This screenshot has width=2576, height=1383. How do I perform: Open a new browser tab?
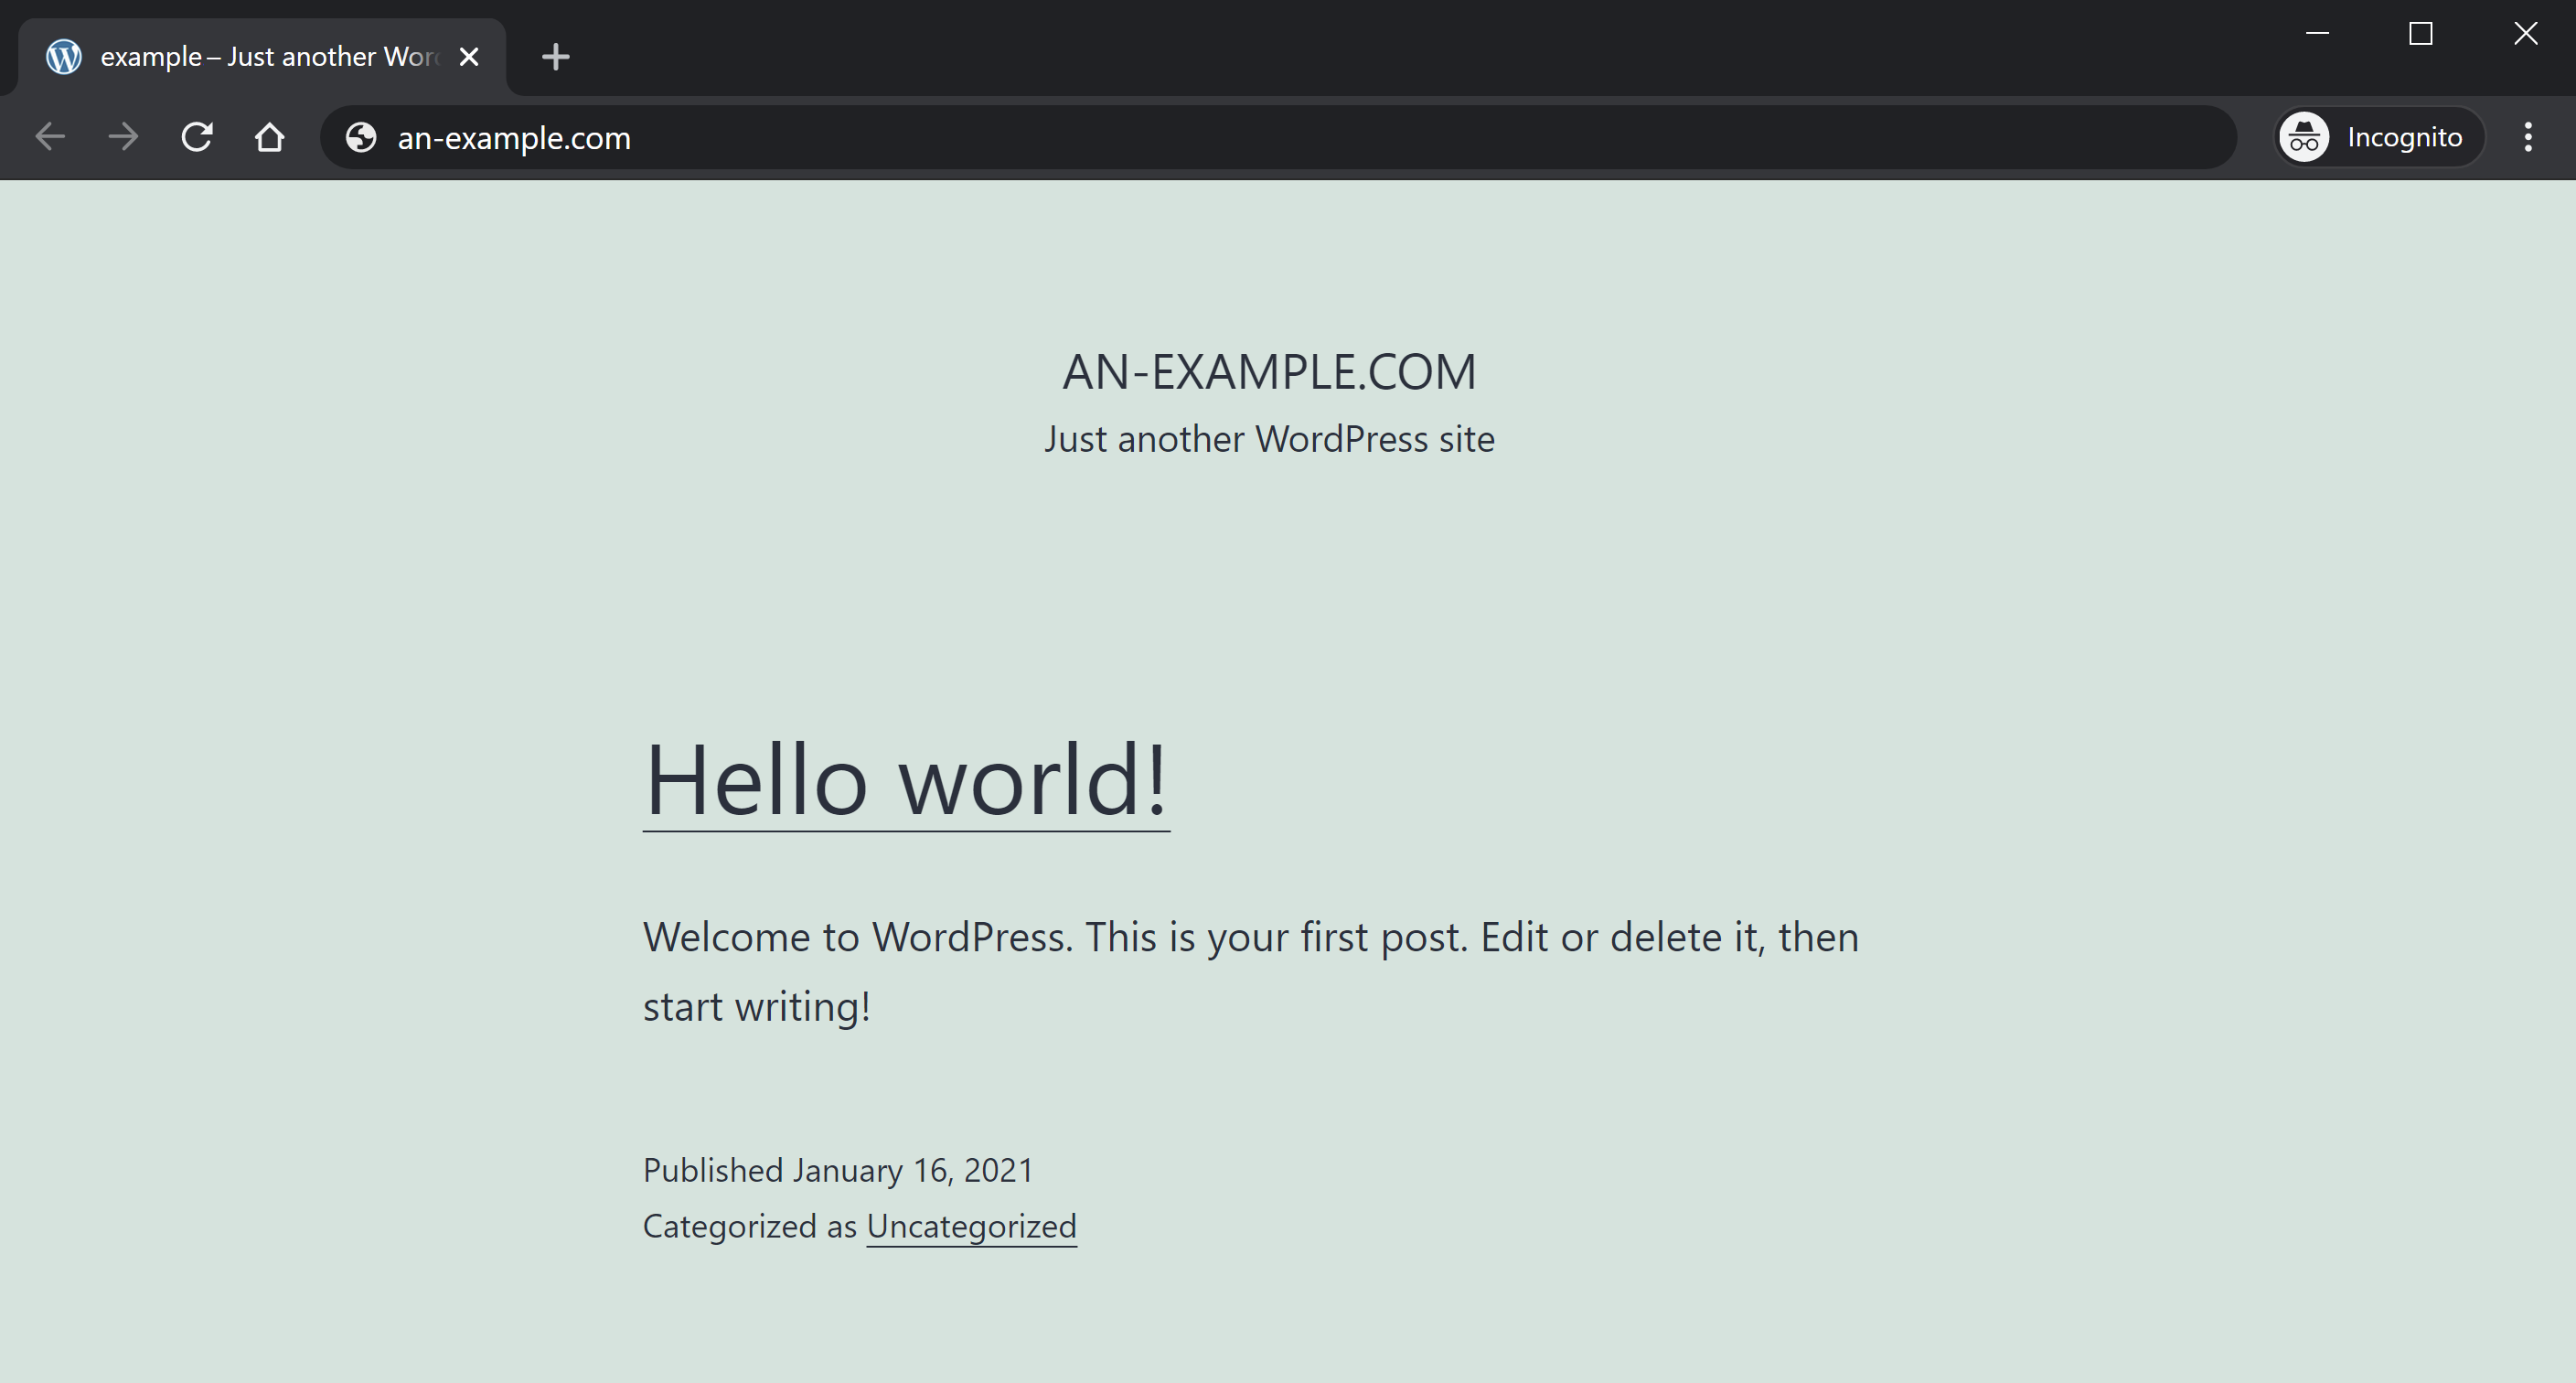coord(555,57)
